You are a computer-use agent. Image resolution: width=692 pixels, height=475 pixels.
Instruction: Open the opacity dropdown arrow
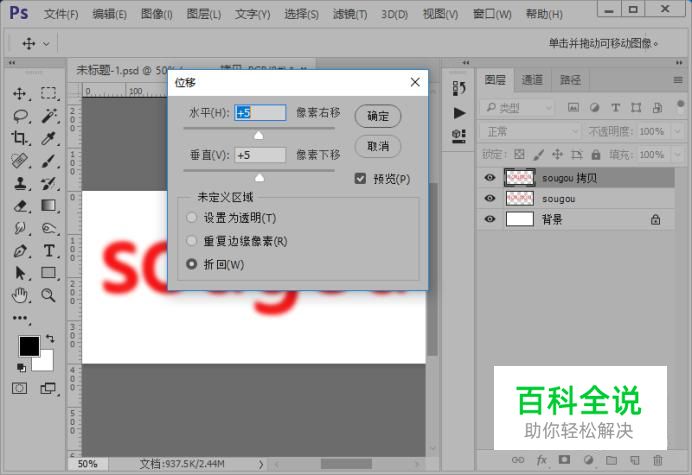pos(677,132)
